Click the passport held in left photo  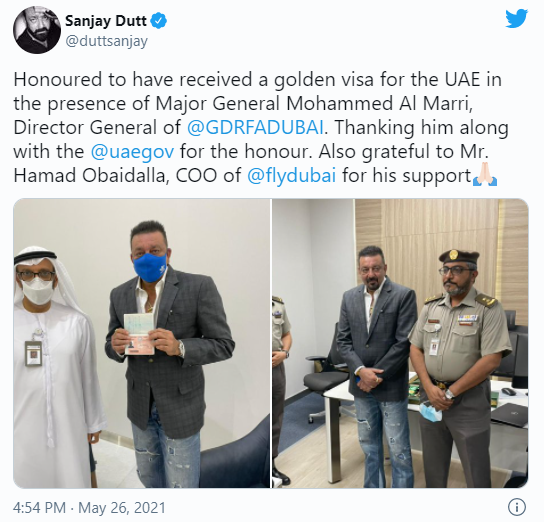[x=139, y=334]
